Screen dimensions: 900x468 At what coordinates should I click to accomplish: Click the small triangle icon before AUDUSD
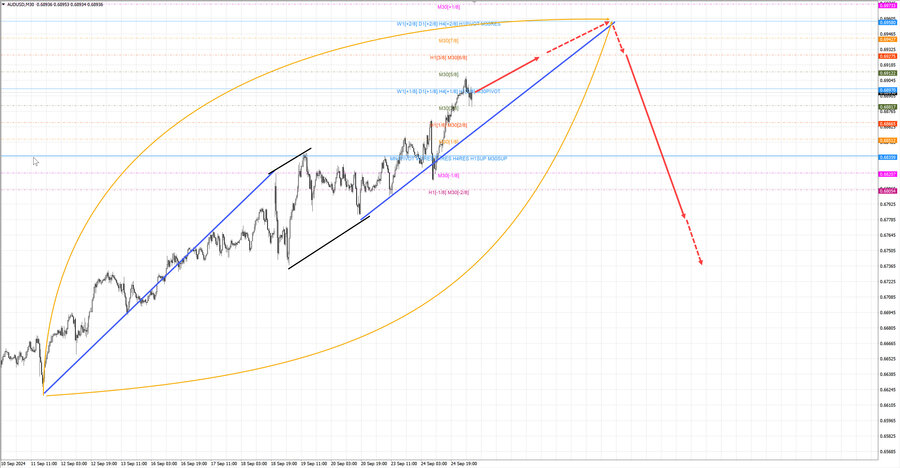pos(3,5)
